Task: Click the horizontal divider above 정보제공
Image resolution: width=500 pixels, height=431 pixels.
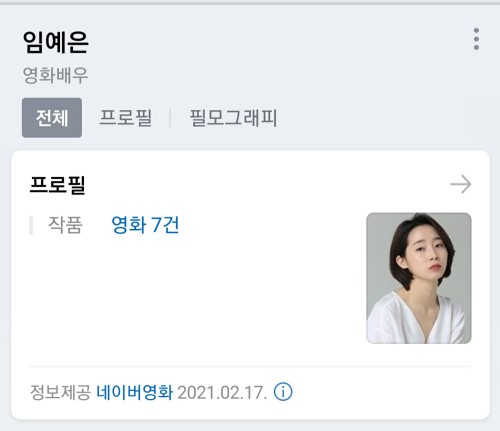Action: (250, 366)
